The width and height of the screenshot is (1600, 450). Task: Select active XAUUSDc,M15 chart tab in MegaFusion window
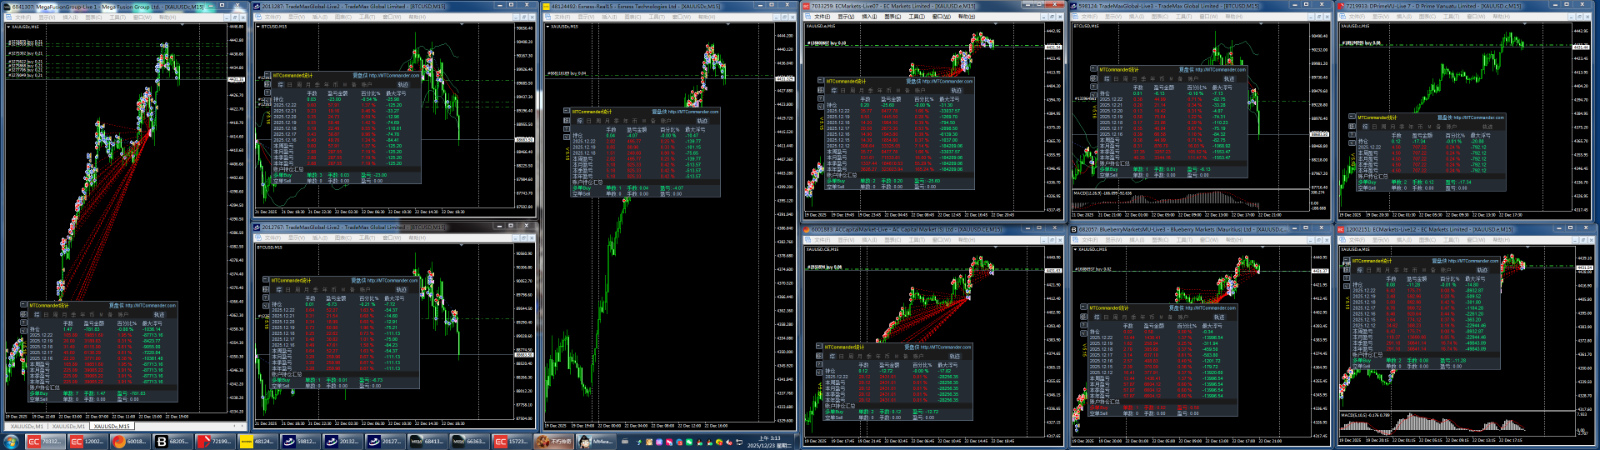tap(112, 426)
